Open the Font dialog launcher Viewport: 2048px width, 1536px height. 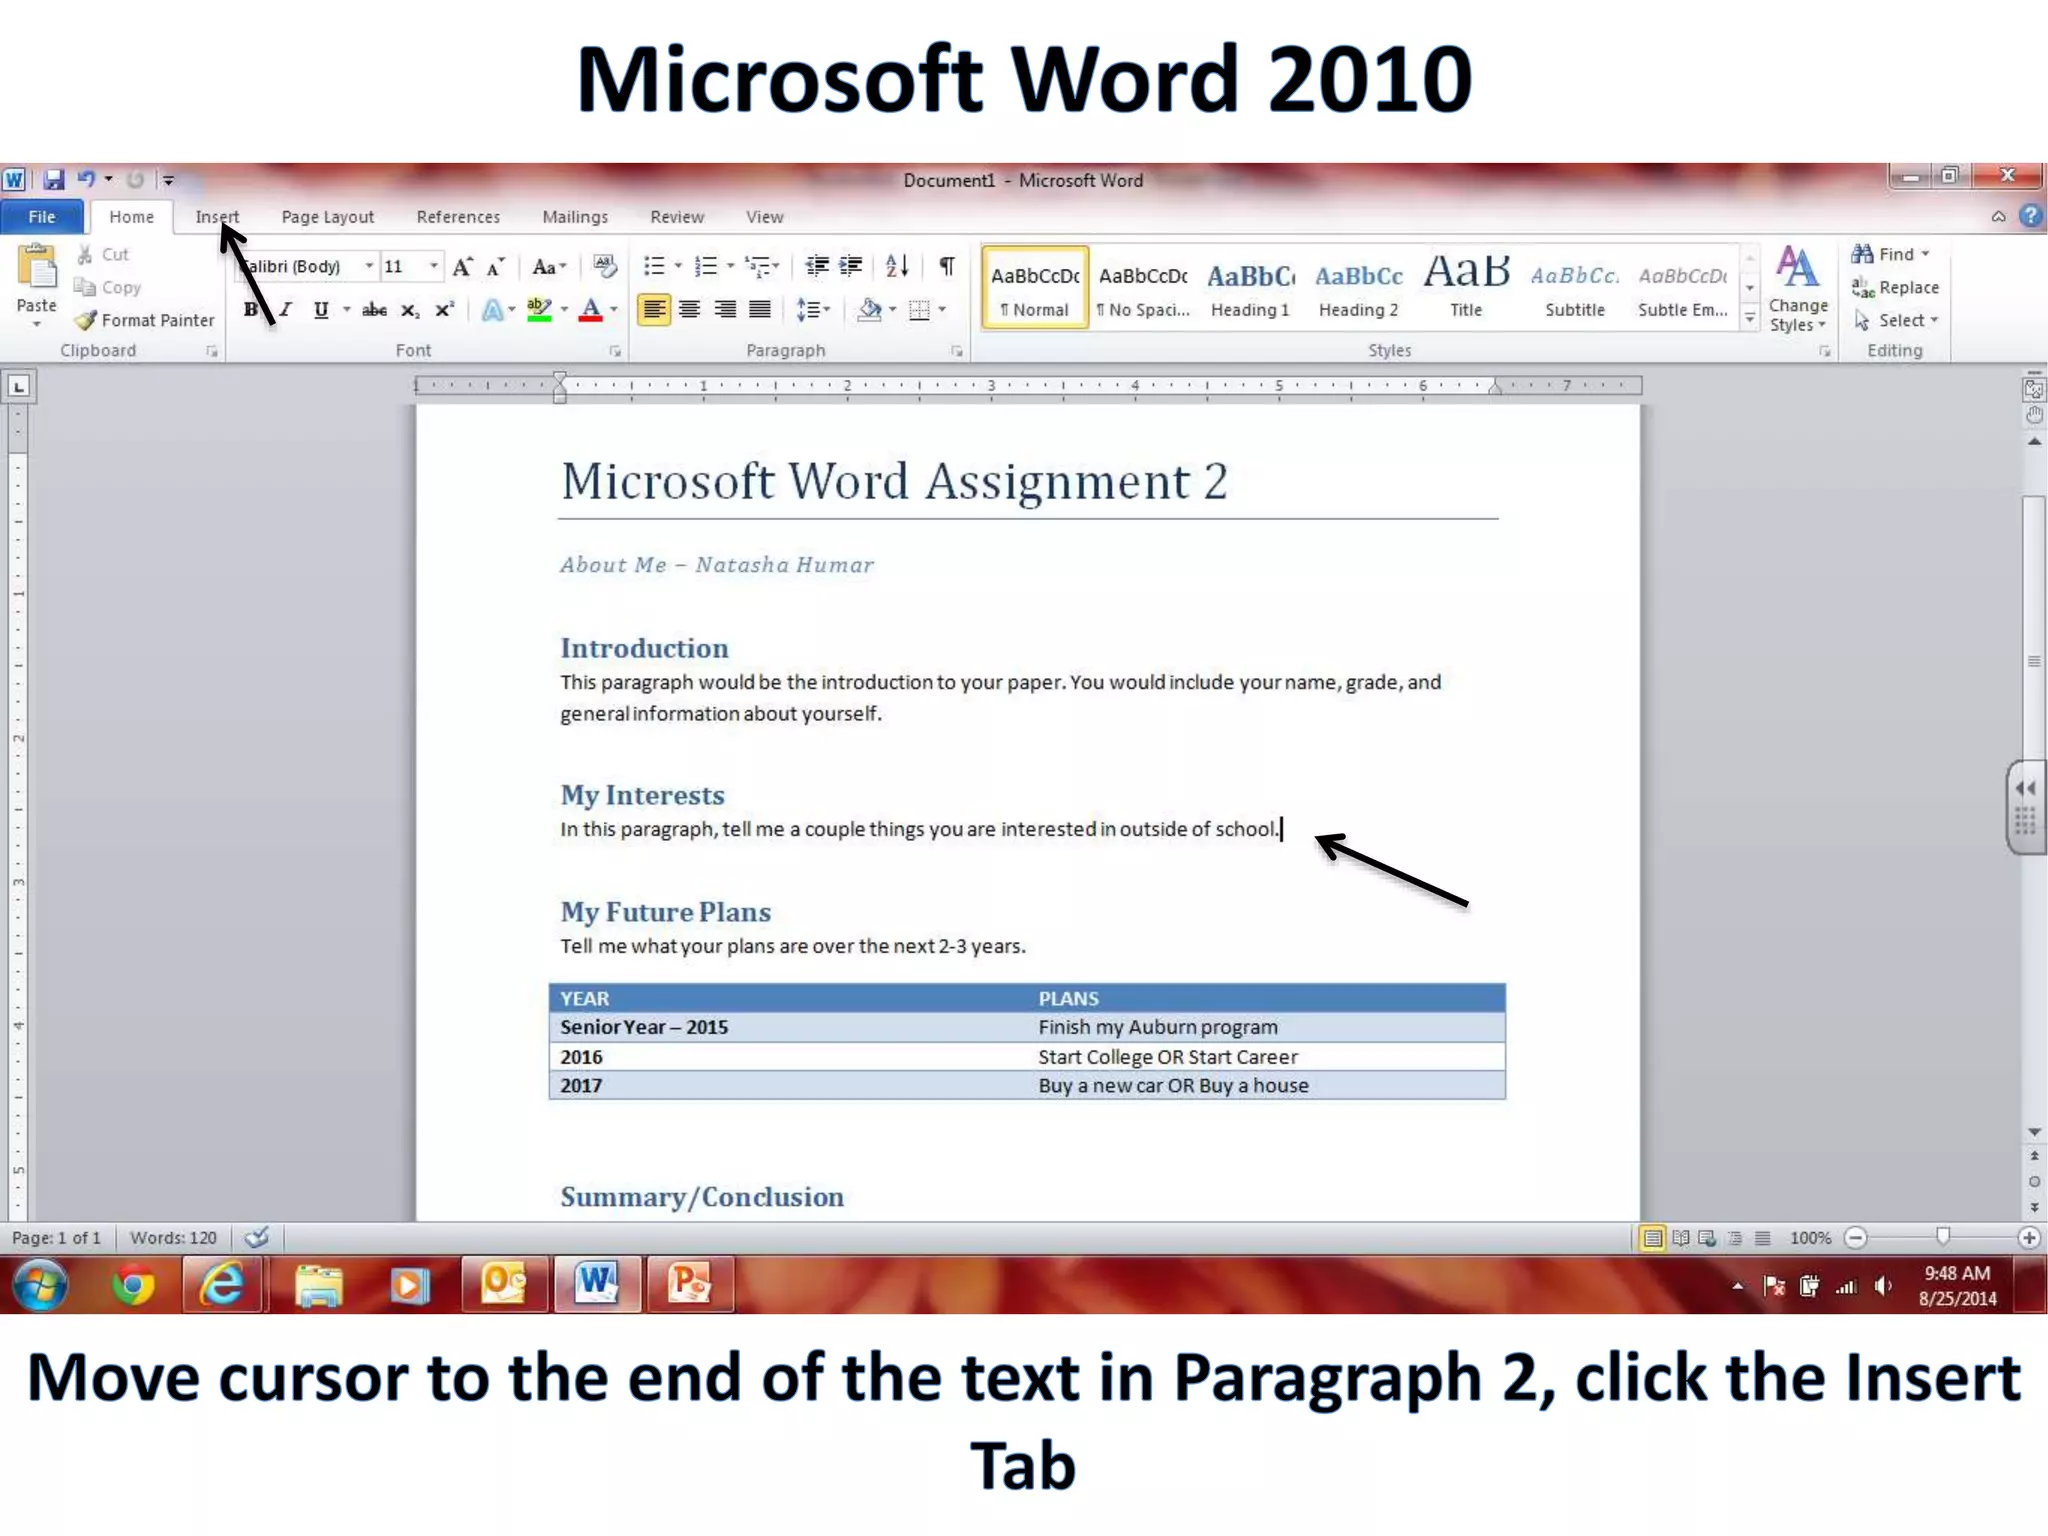(x=615, y=351)
